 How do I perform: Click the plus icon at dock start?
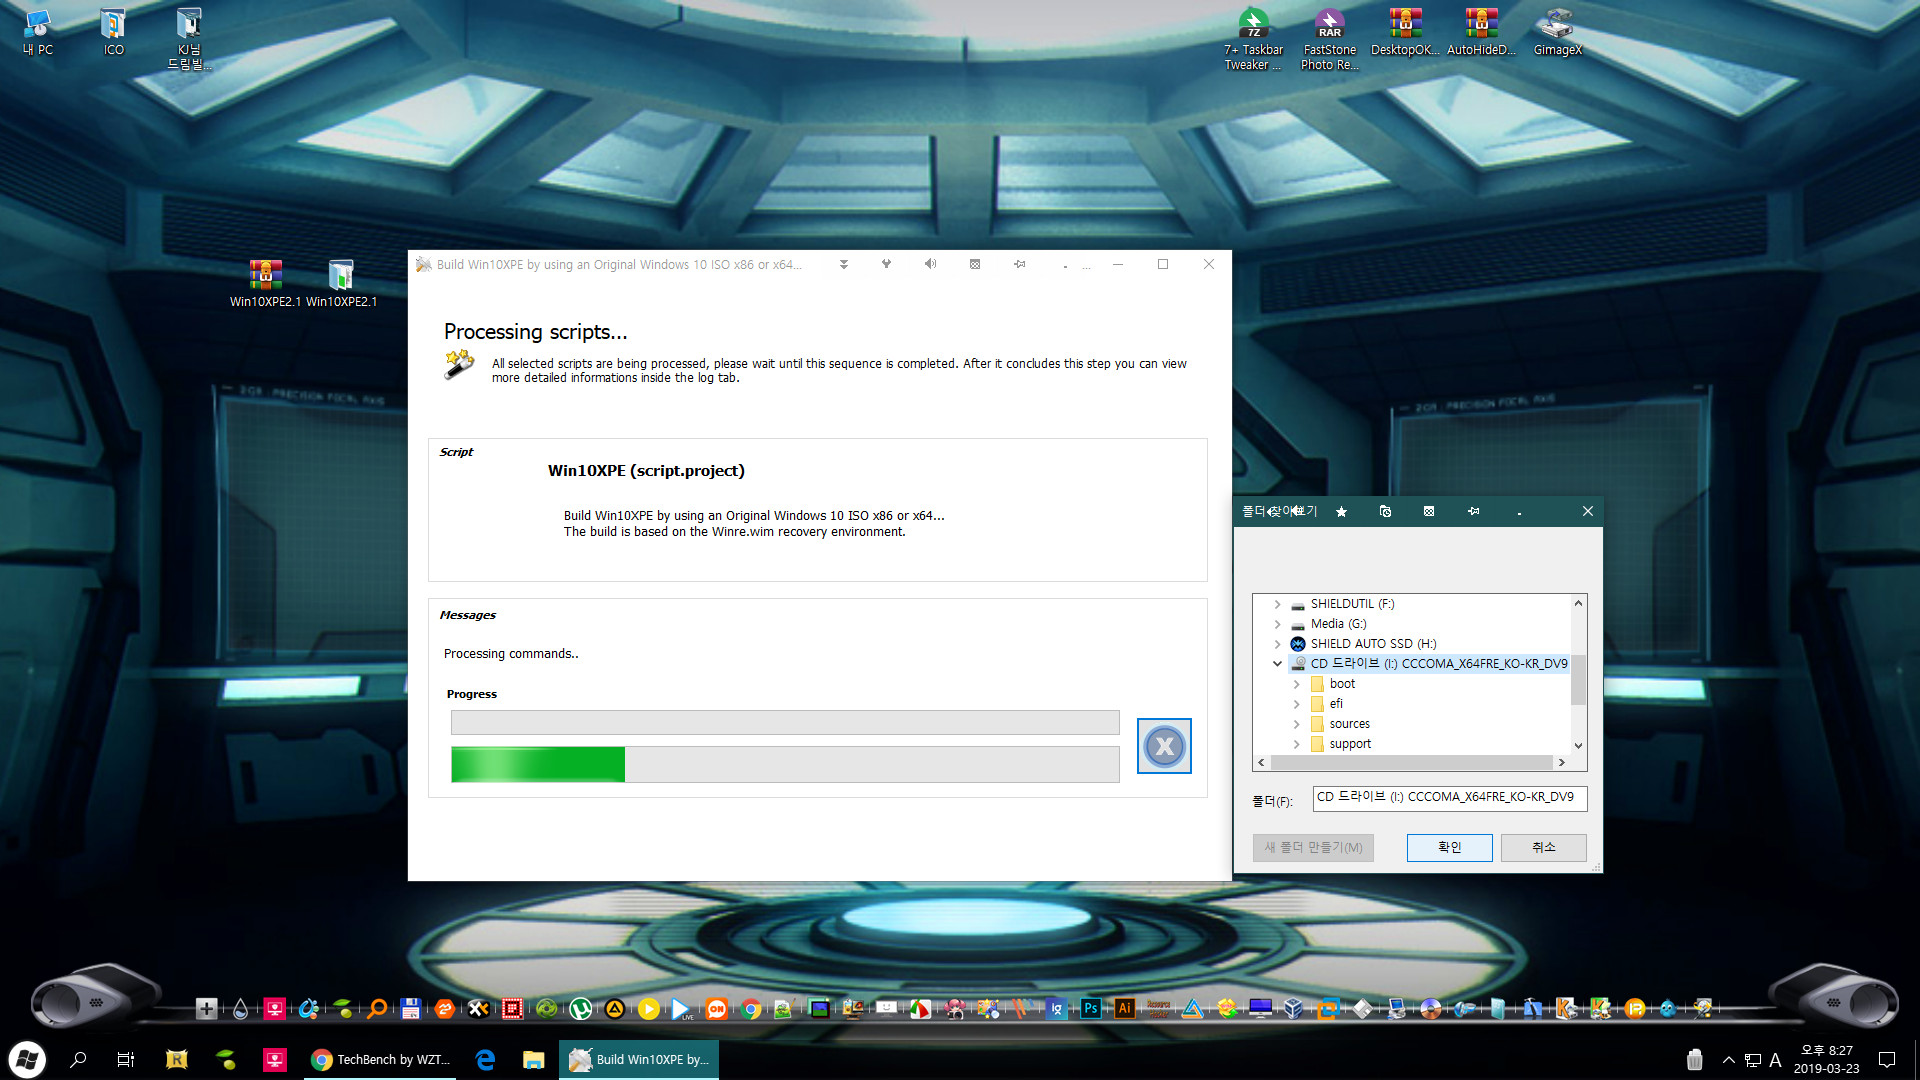pyautogui.click(x=206, y=1008)
